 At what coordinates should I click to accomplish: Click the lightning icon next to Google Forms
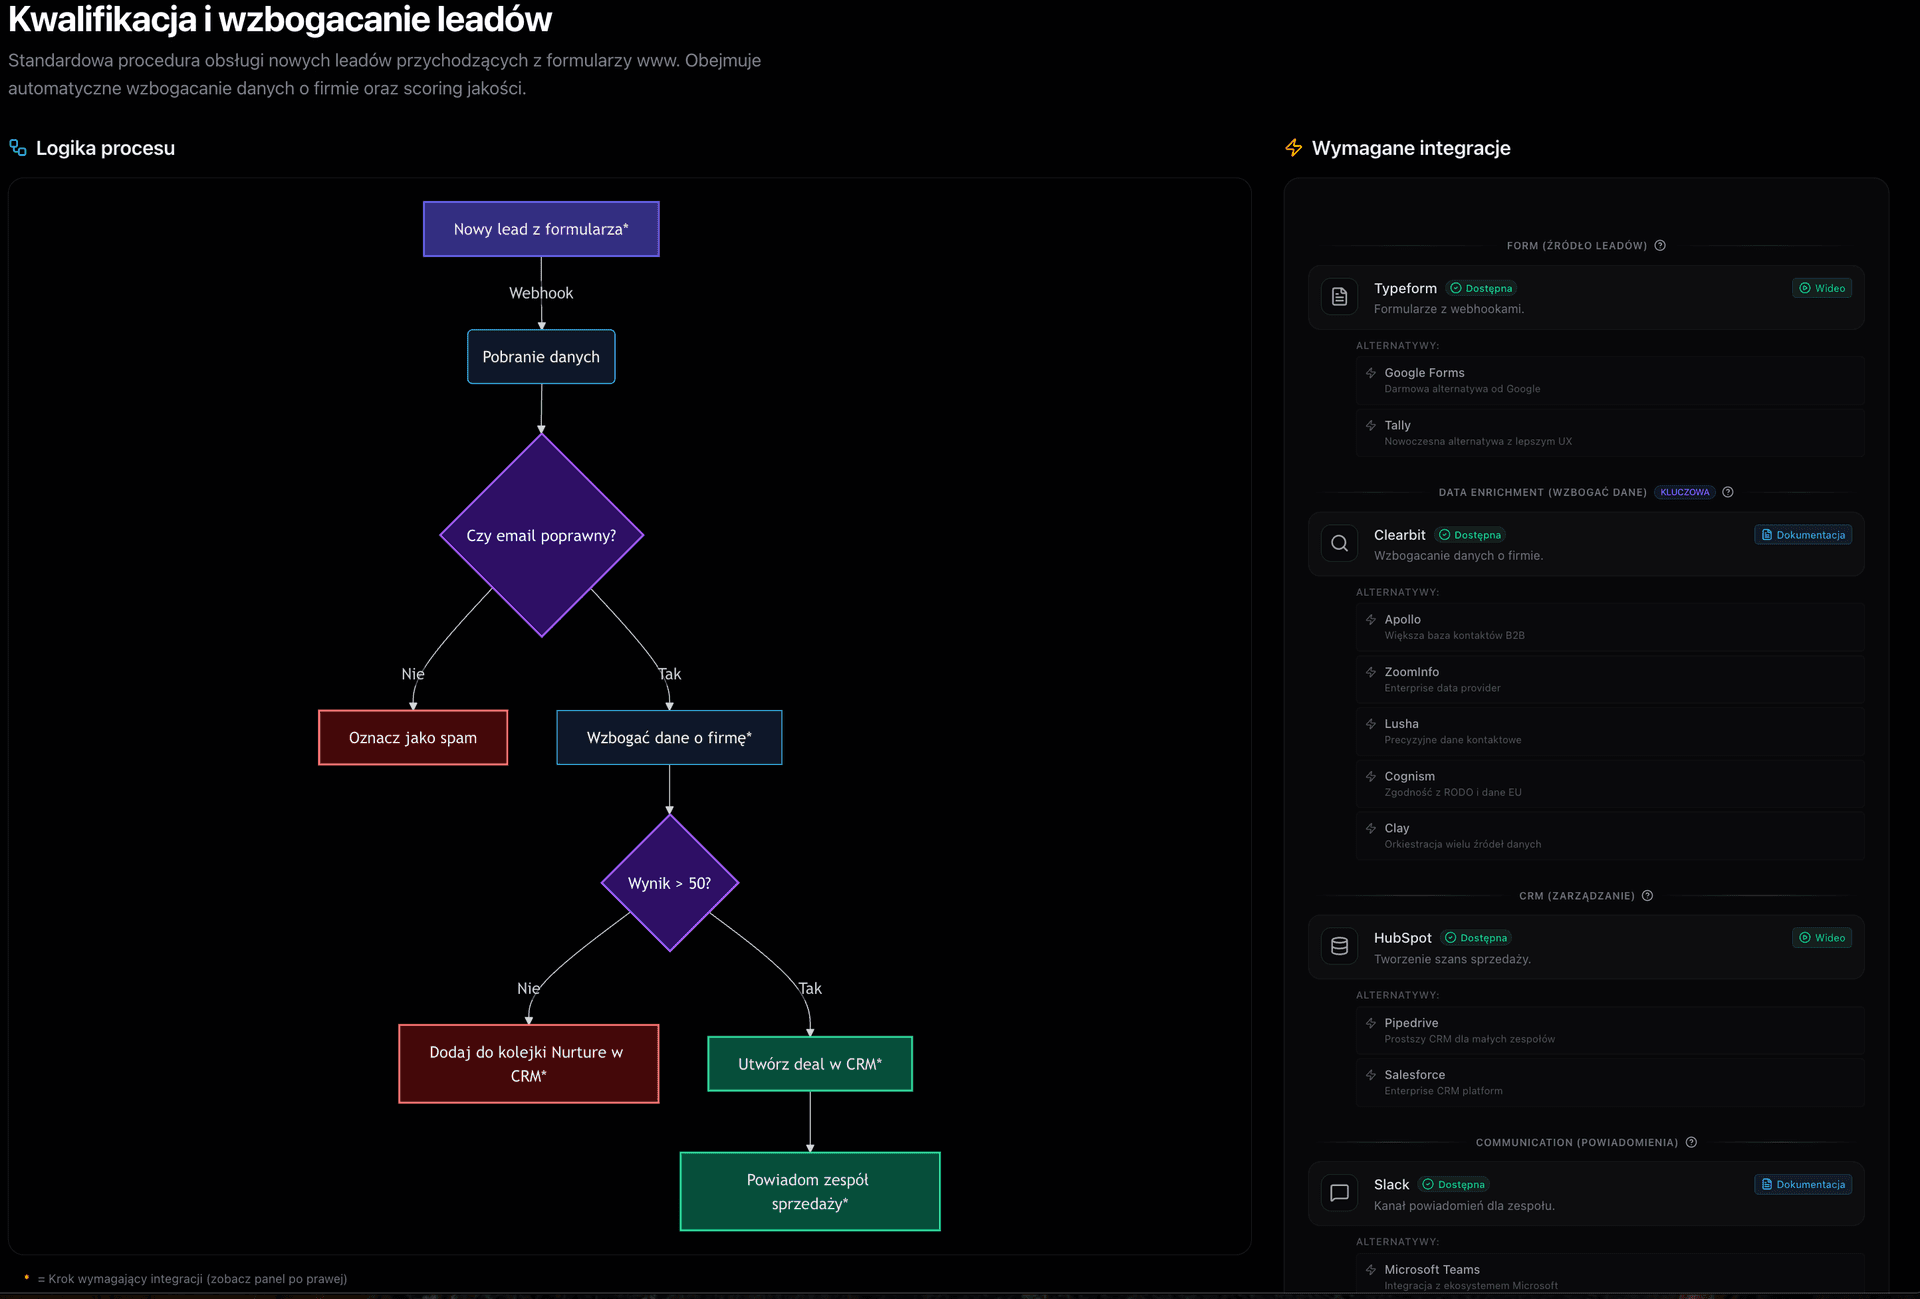click(1371, 373)
